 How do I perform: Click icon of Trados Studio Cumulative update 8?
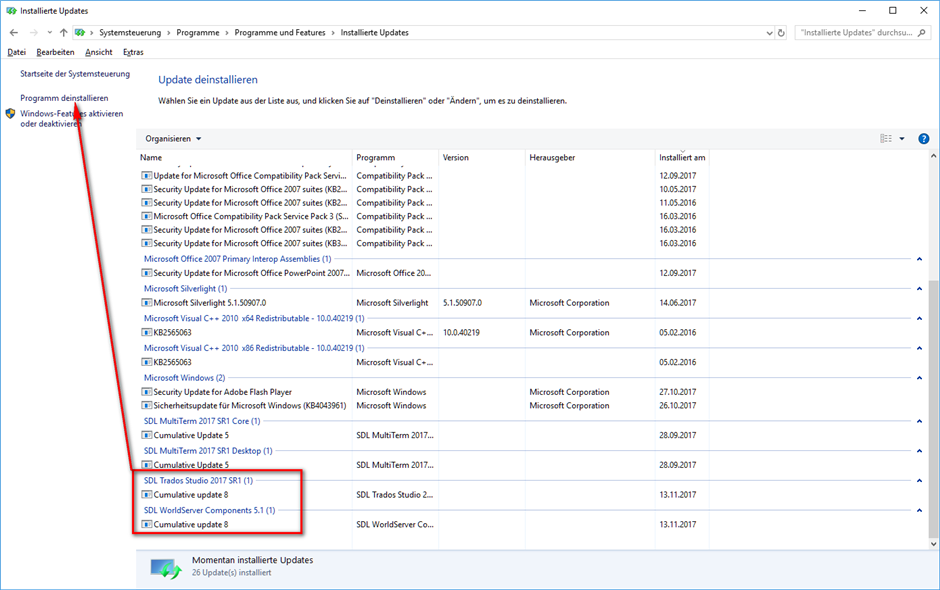[x=146, y=495]
